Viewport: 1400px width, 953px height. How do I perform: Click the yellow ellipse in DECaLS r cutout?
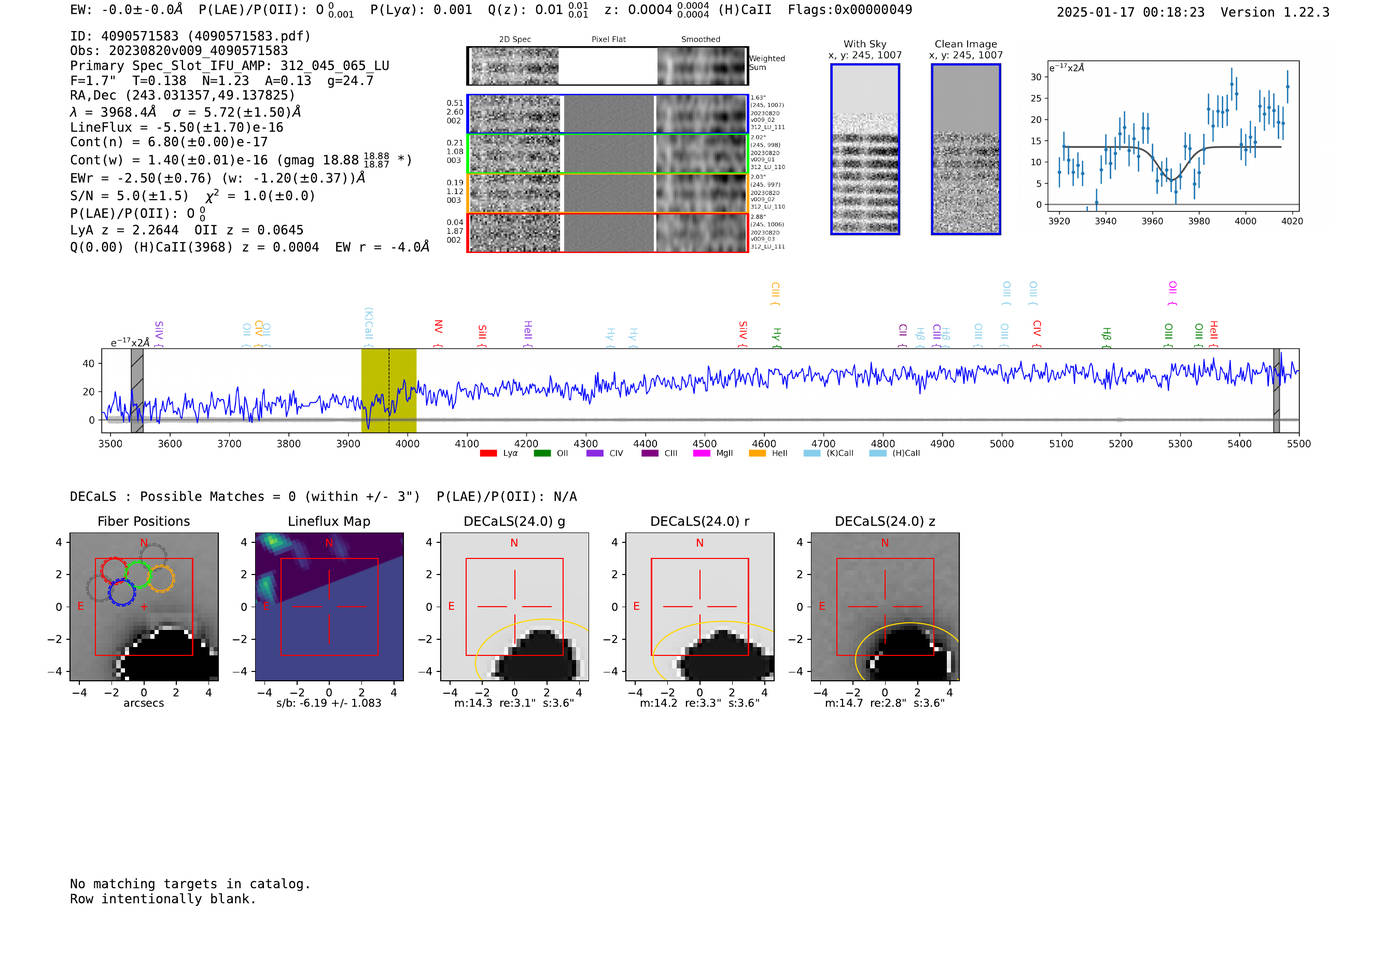click(x=712, y=652)
